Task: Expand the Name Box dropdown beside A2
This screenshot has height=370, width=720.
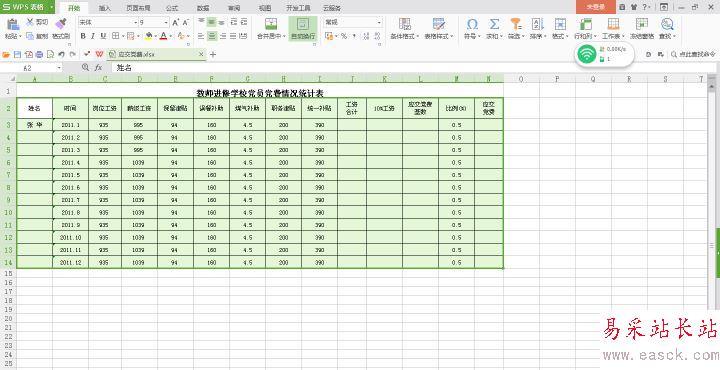Action: [x=59, y=68]
